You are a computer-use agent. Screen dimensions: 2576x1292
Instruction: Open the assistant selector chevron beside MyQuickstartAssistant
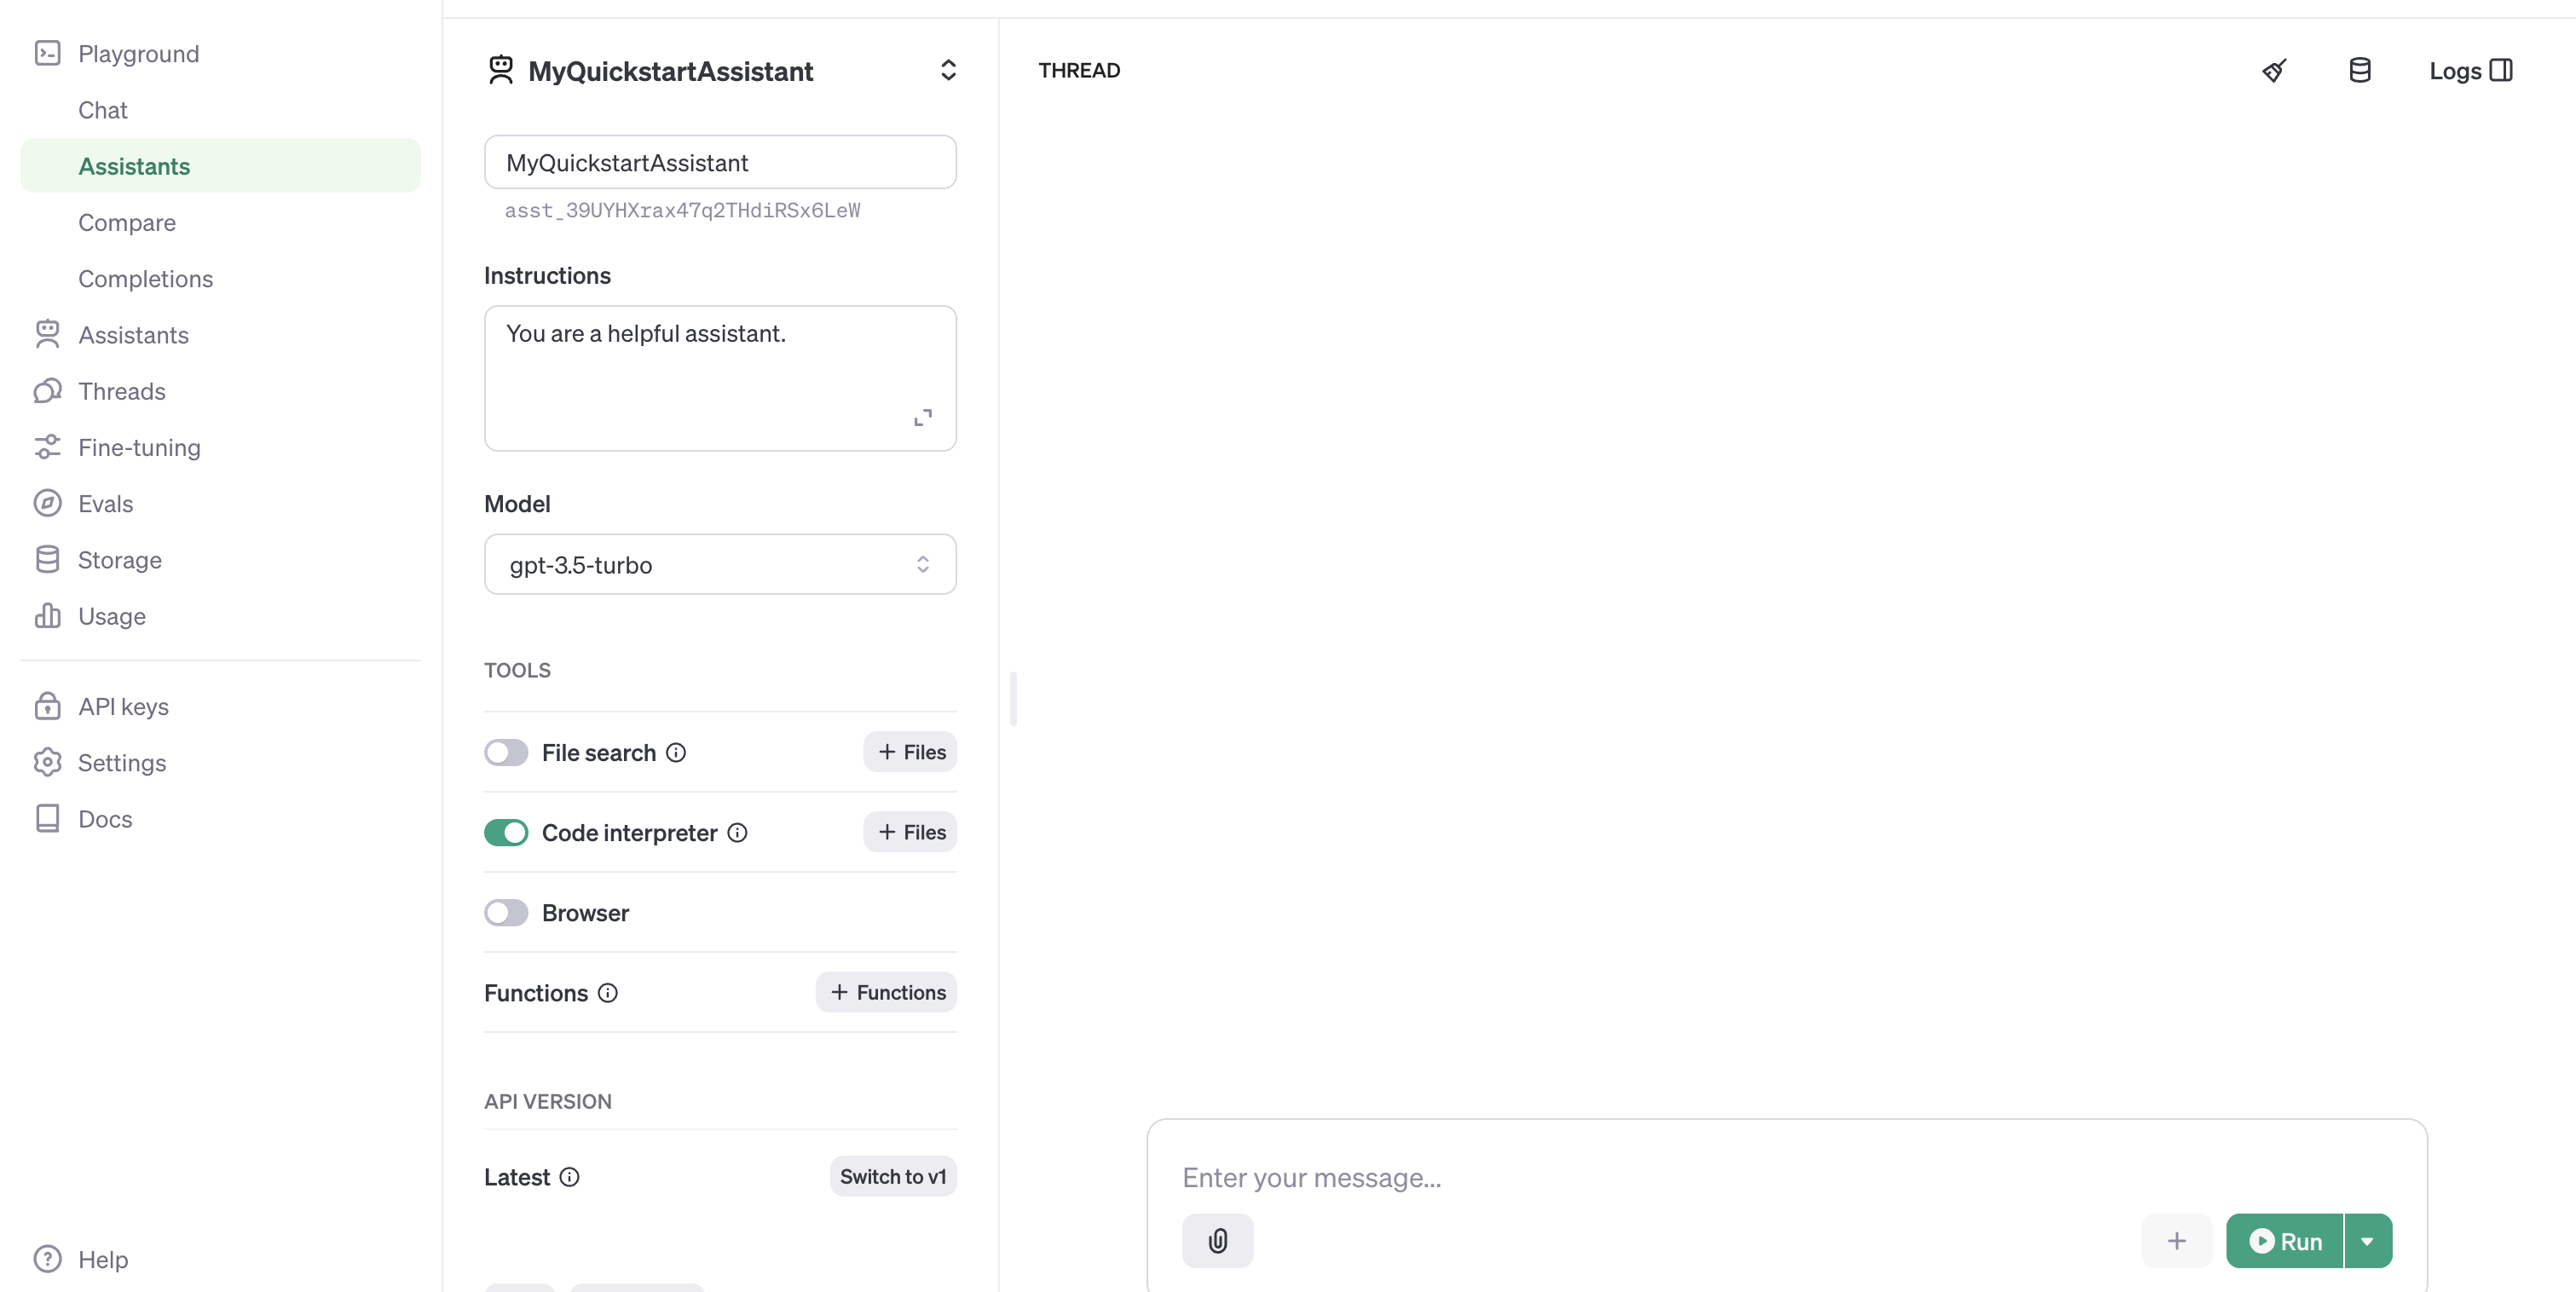coord(947,70)
